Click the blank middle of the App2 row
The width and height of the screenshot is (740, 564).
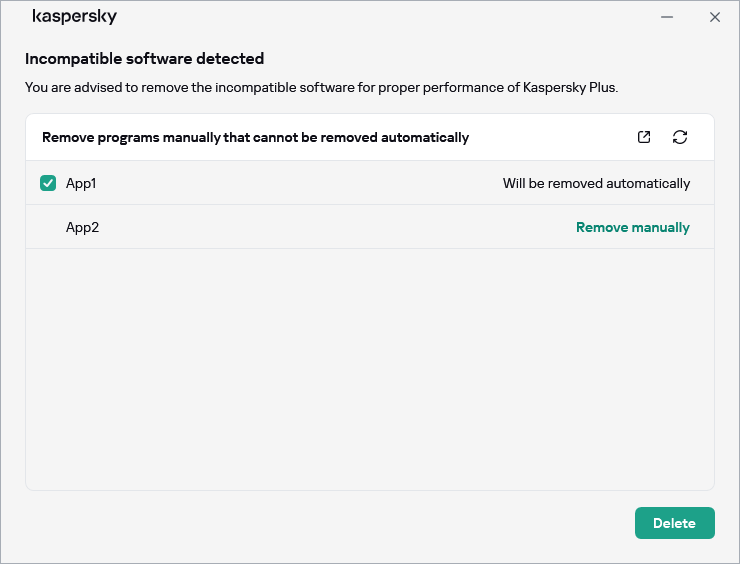pos(330,227)
